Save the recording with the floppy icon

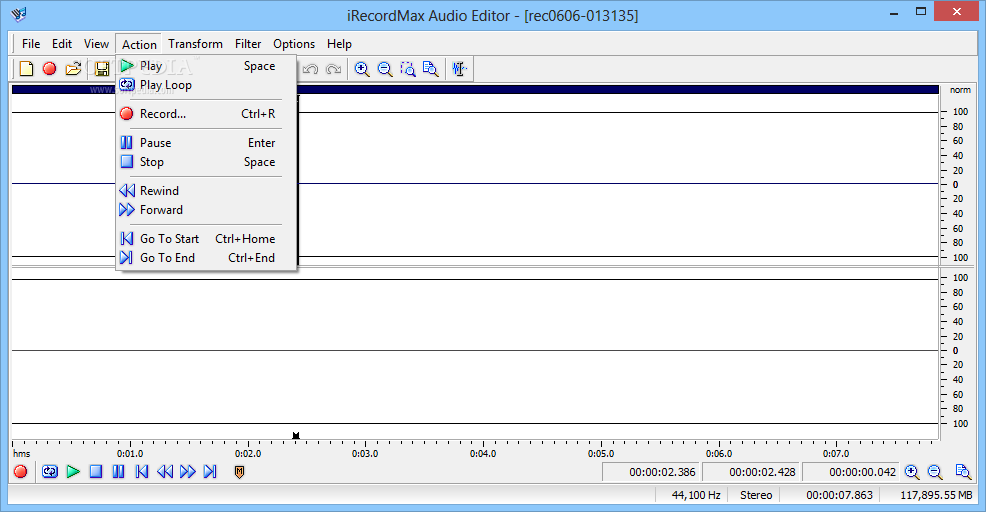[x=101, y=69]
